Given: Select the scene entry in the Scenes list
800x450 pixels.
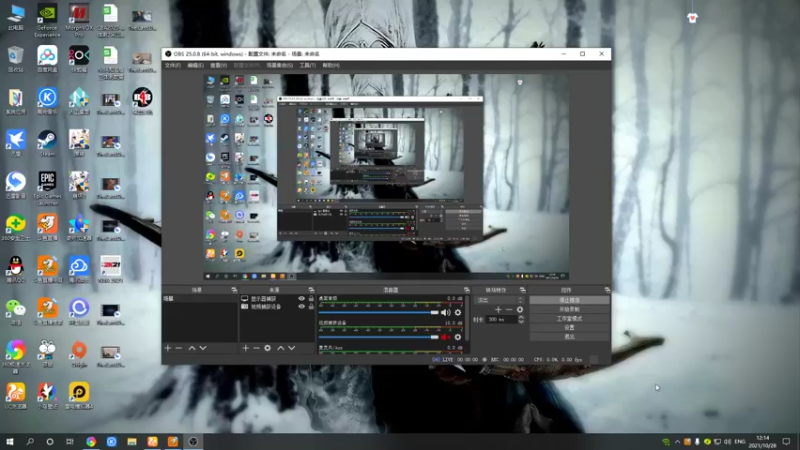Looking at the screenshot, I should (x=200, y=298).
